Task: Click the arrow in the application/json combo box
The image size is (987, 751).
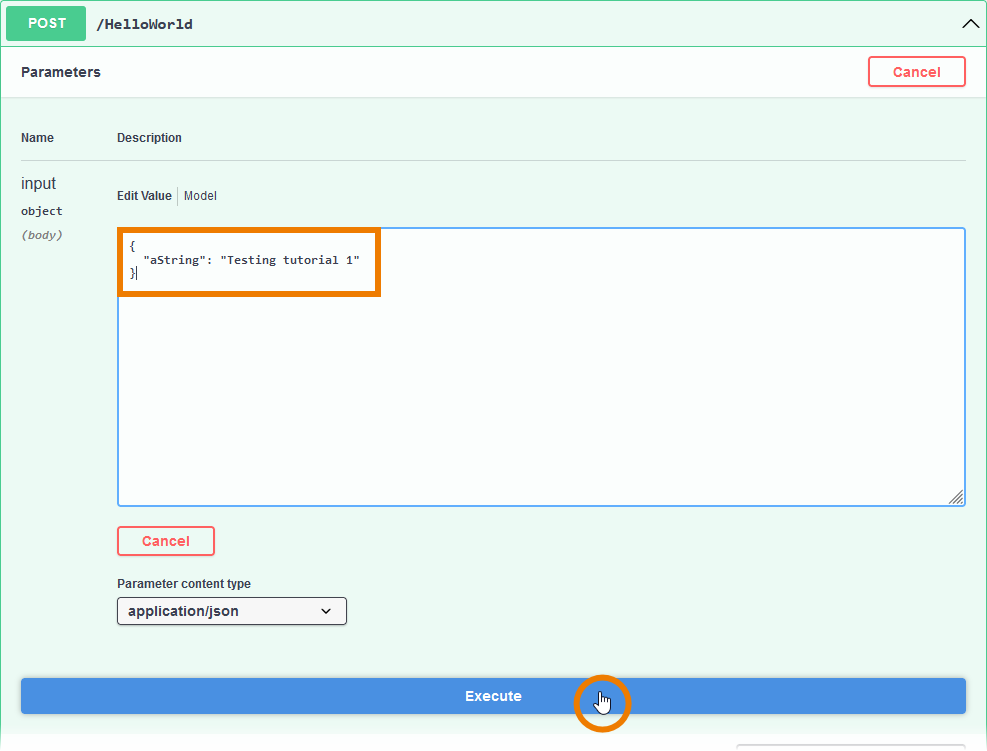Action: [x=326, y=611]
